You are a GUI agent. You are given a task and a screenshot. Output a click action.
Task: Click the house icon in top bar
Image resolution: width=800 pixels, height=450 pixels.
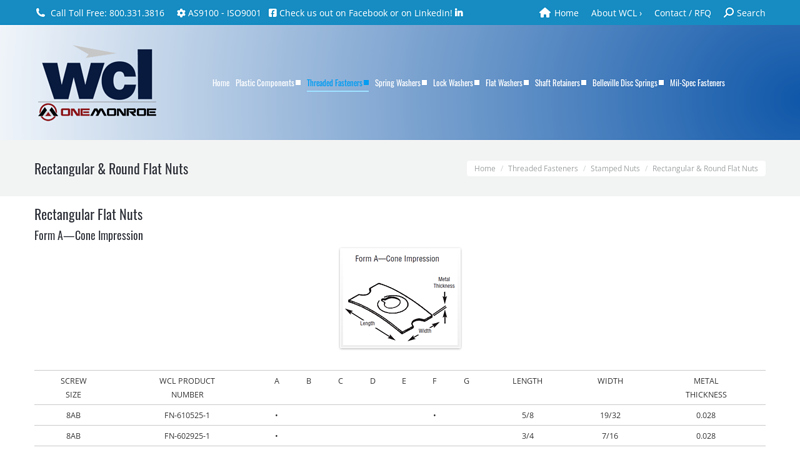pos(545,13)
